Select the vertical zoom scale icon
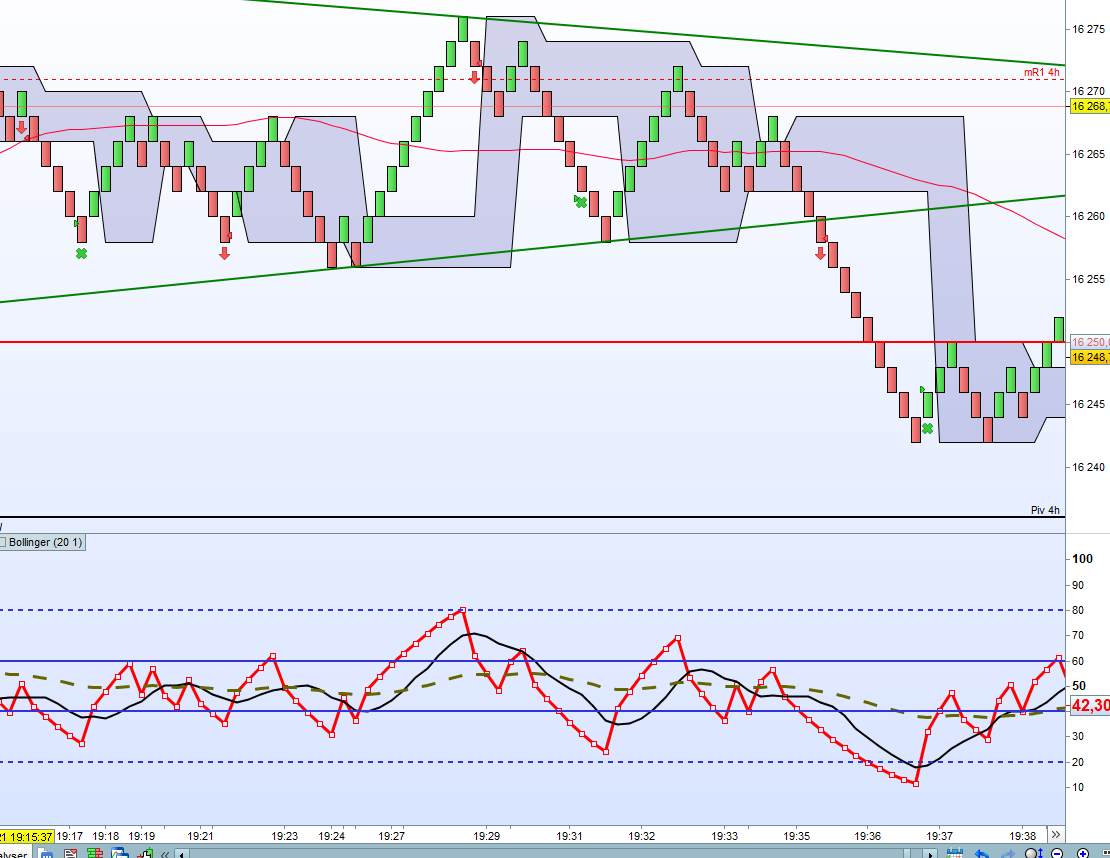This screenshot has width=1110, height=858. tap(1034, 853)
